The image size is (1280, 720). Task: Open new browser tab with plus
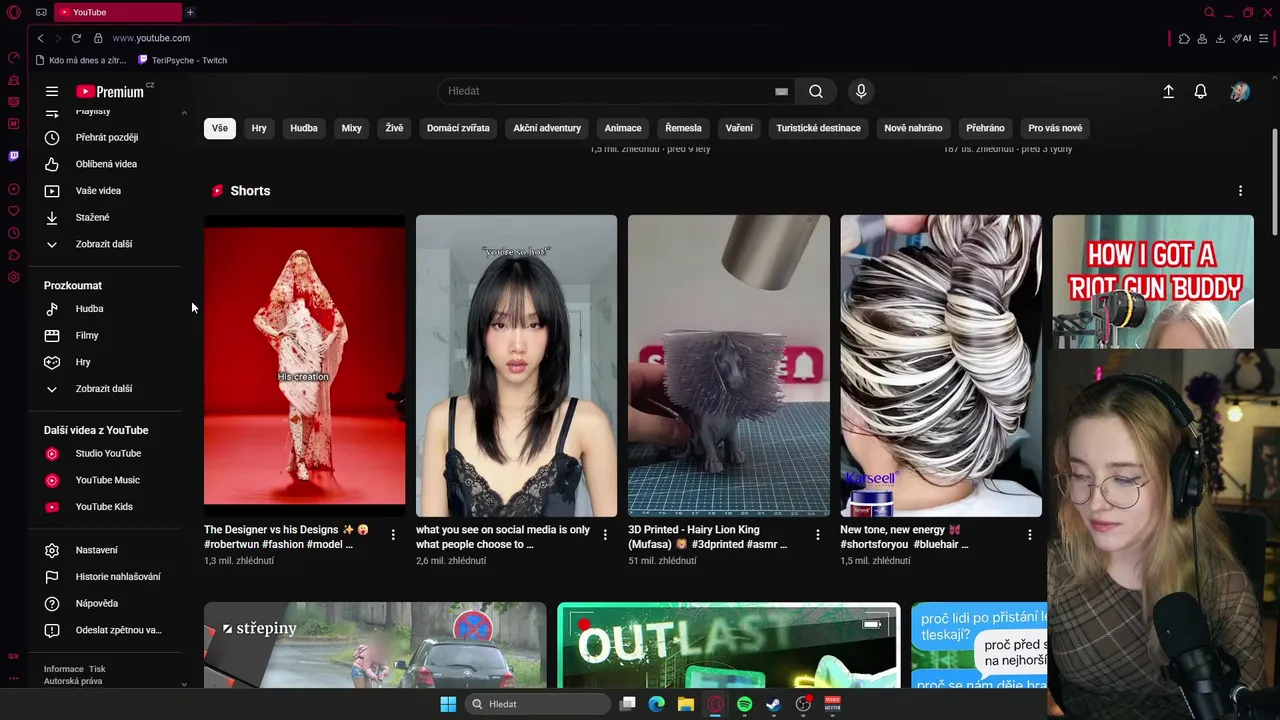[190, 12]
